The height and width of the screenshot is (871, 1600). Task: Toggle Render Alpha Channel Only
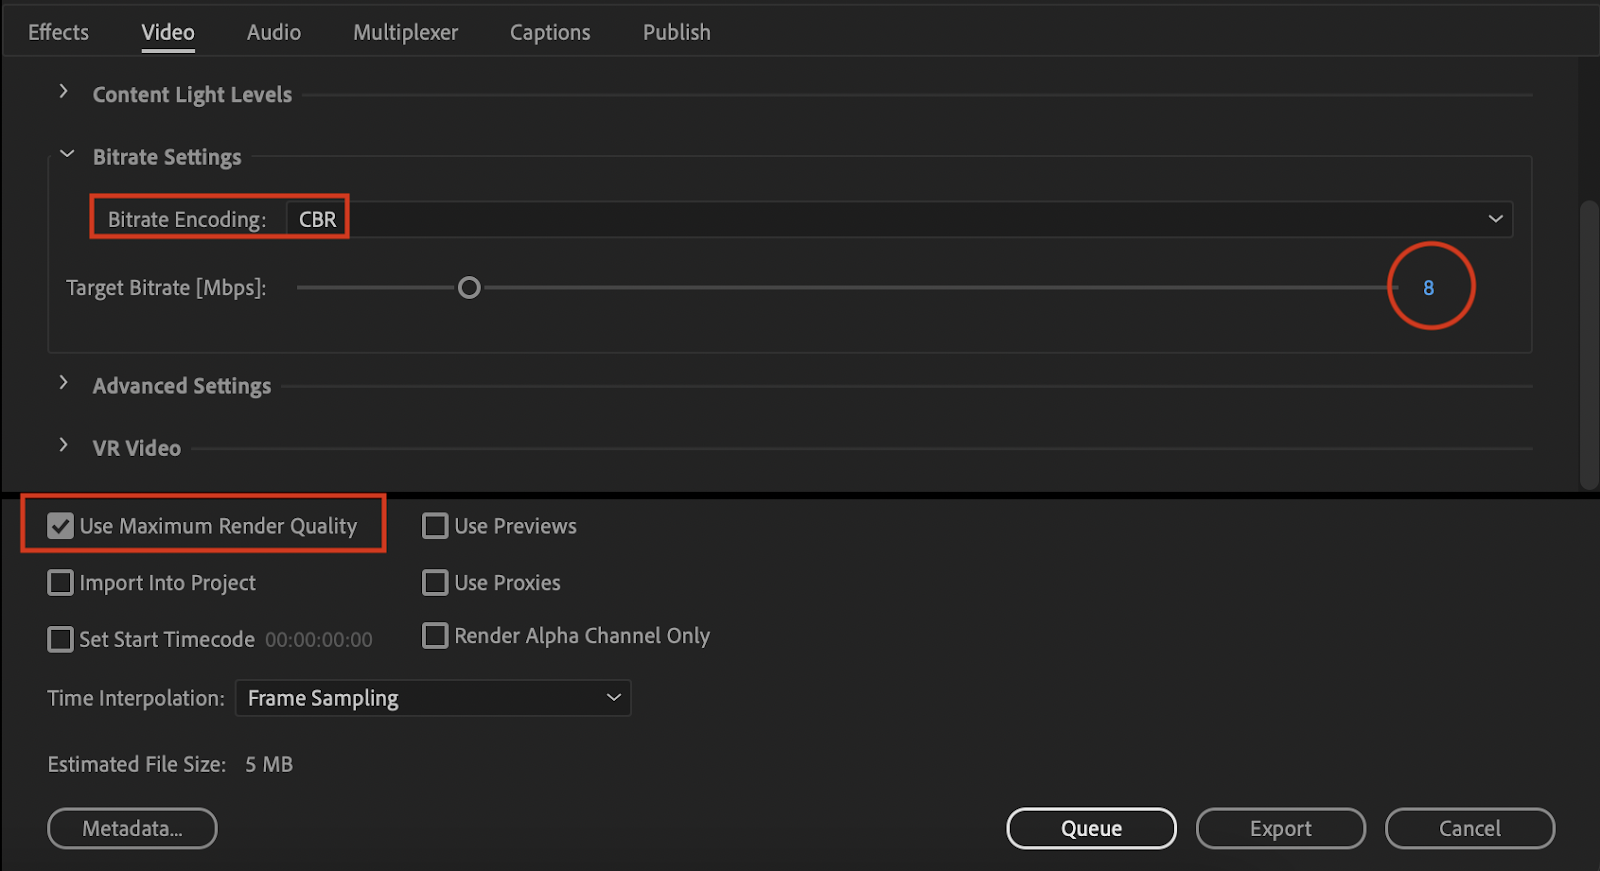435,636
